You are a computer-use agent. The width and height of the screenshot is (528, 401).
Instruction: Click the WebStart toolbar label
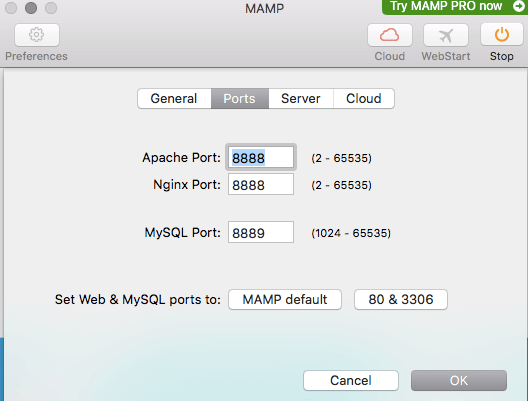(x=446, y=56)
